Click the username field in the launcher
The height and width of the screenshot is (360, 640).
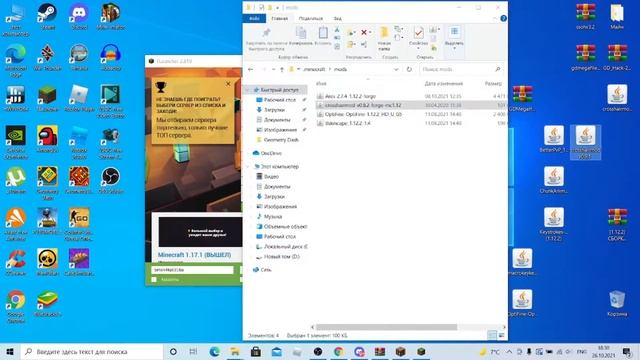coord(192,270)
